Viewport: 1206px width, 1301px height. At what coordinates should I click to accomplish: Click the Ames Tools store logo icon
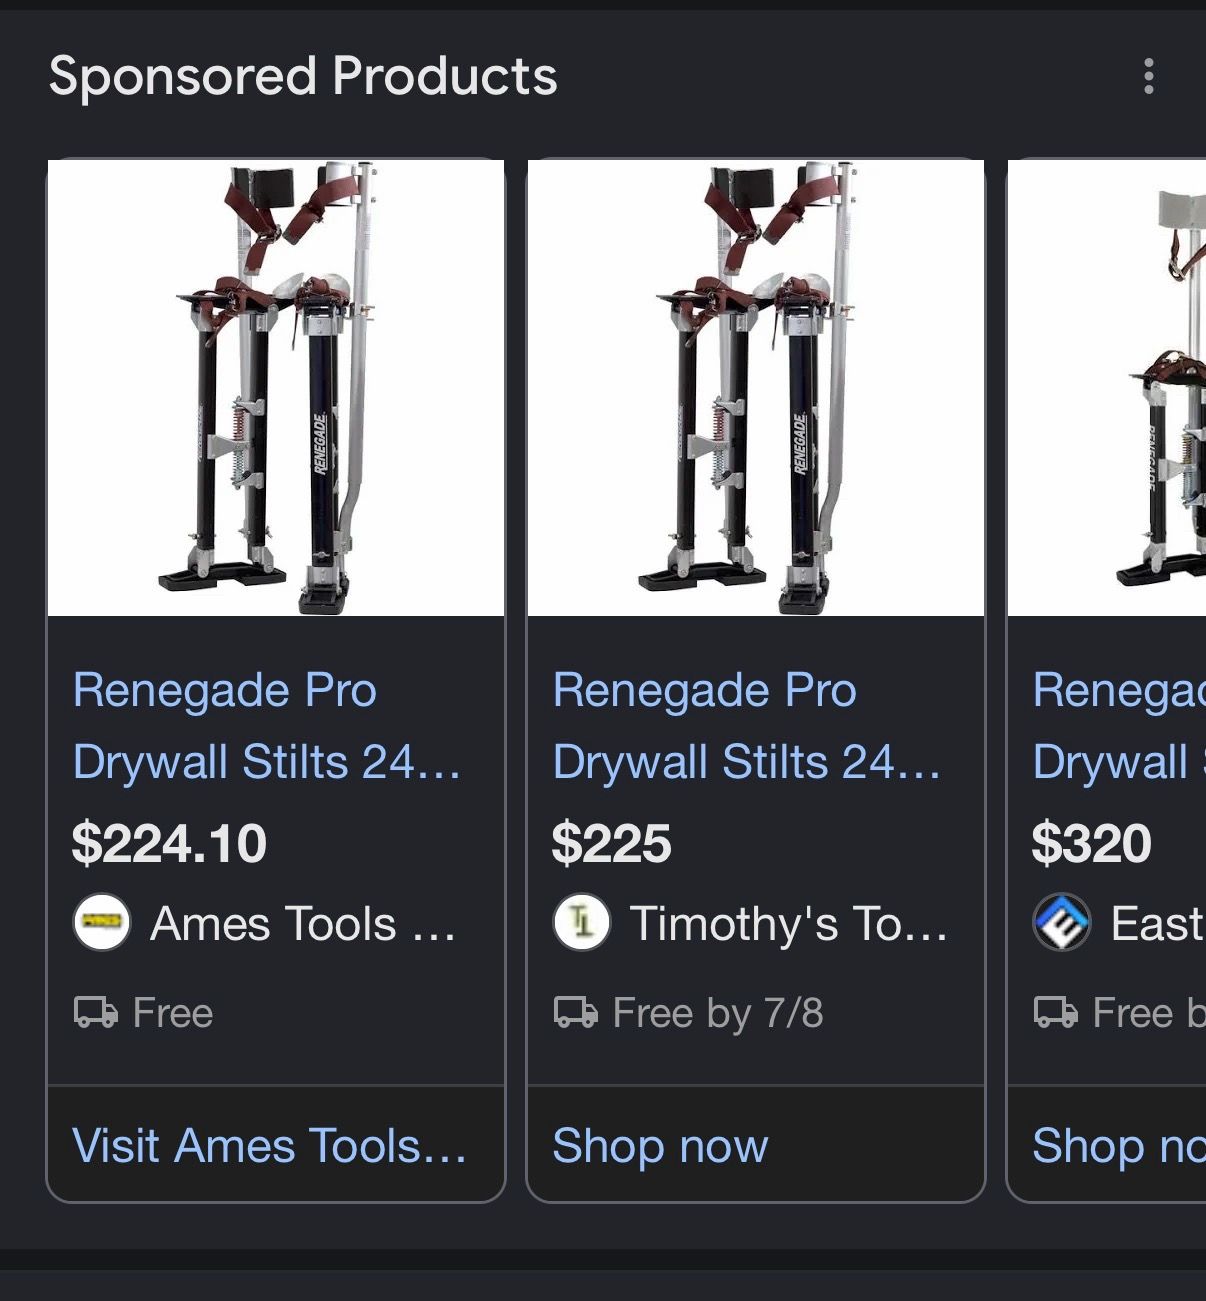(x=102, y=922)
